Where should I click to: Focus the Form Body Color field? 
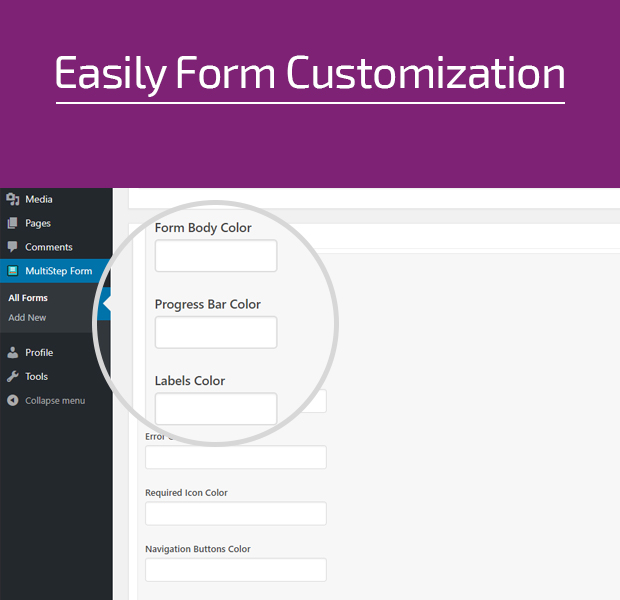pyautogui.click(x=216, y=256)
